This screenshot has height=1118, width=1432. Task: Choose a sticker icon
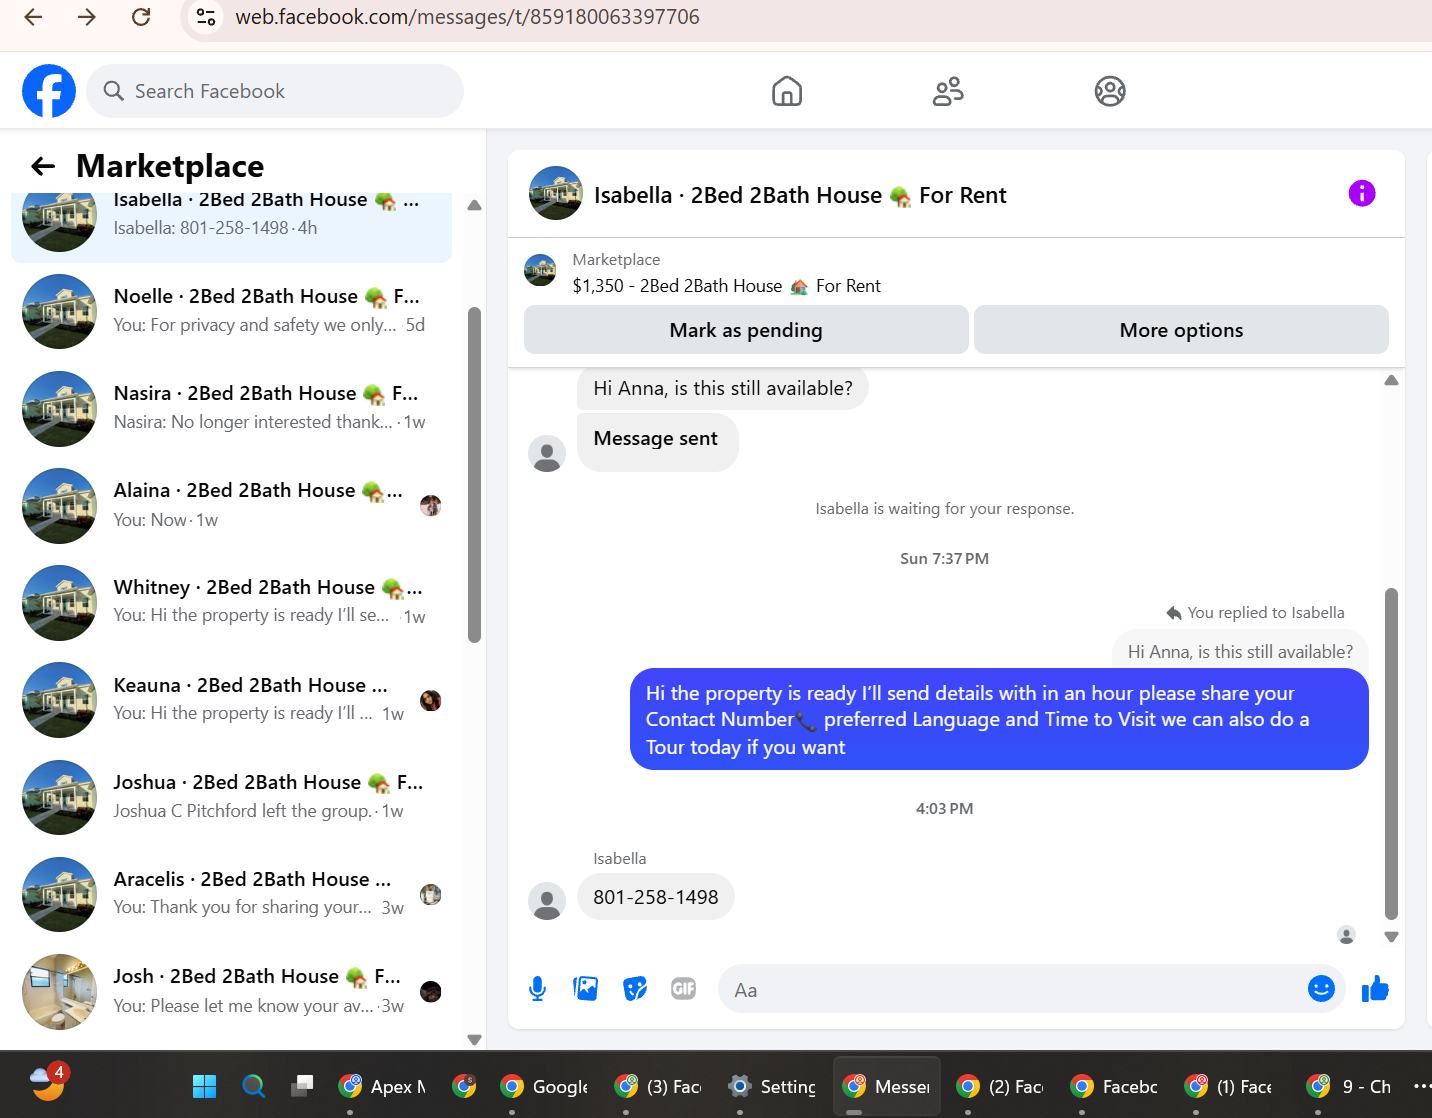click(634, 989)
